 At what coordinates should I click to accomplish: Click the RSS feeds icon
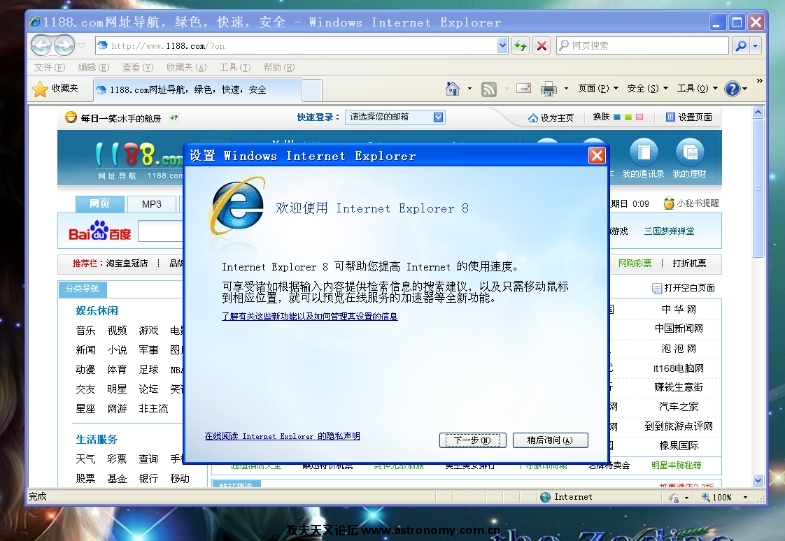coord(489,89)
